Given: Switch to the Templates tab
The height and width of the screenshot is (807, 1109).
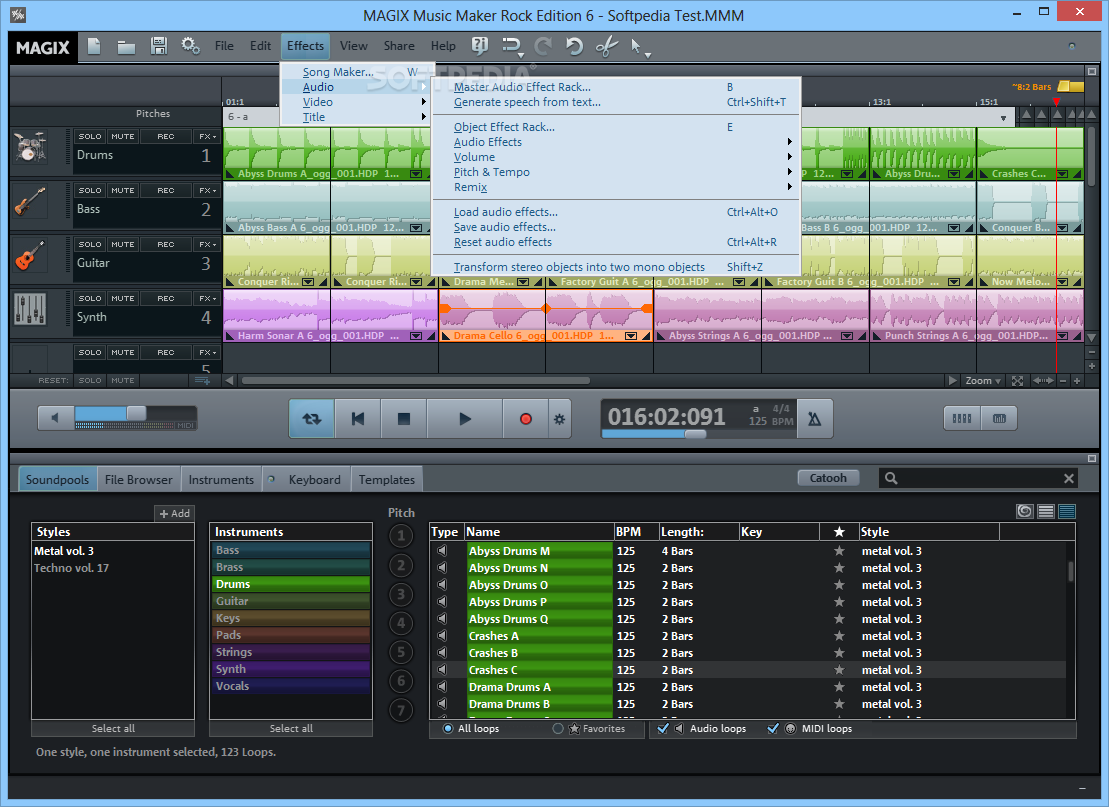Looking at the screenshot, I should pyautogui.click(x=386, y=480).
